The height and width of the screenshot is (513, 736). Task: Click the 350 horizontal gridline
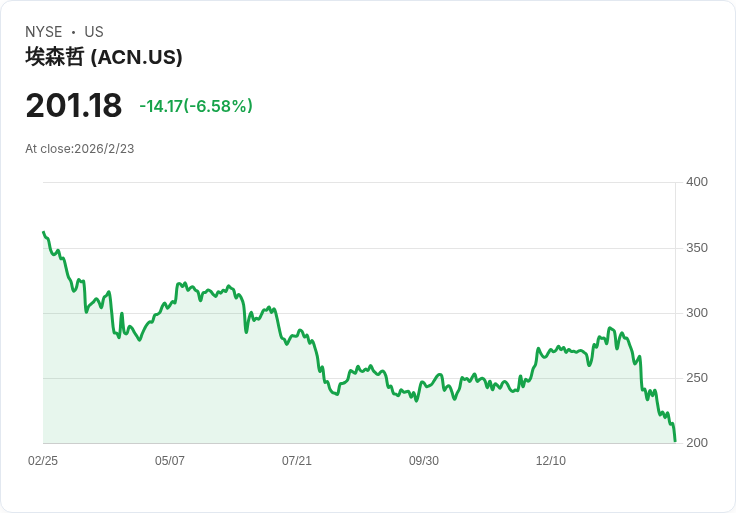[400, 248]
